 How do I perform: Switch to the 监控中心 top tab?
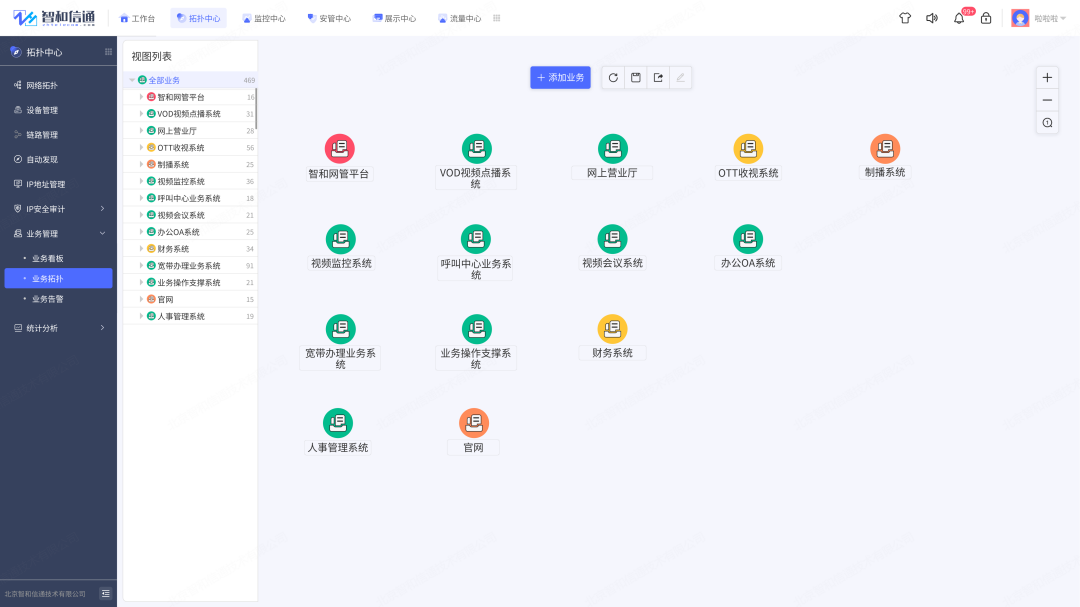coord(264,19)
